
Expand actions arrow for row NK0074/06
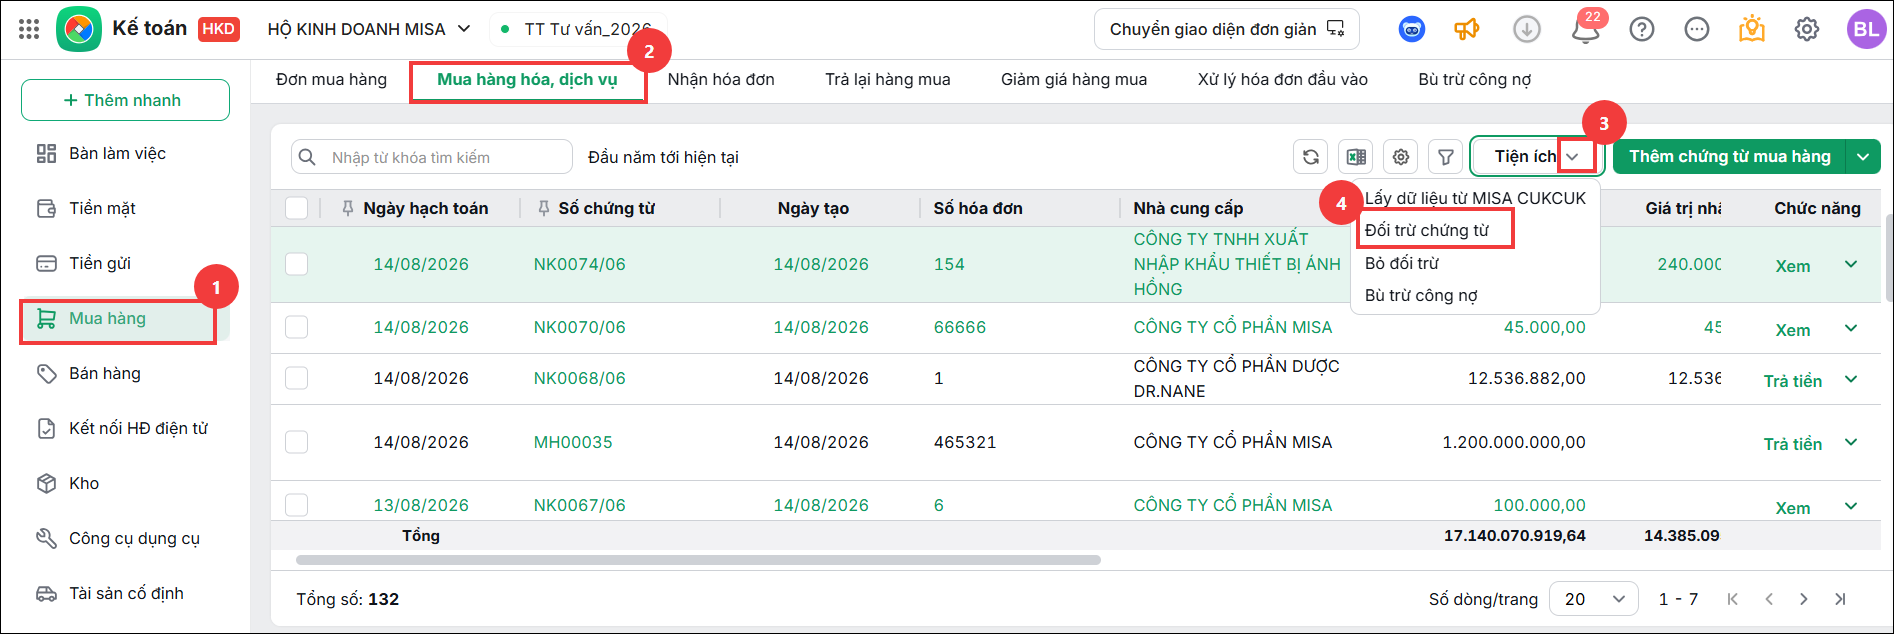pyautogui.click(x=1851, y=264)
